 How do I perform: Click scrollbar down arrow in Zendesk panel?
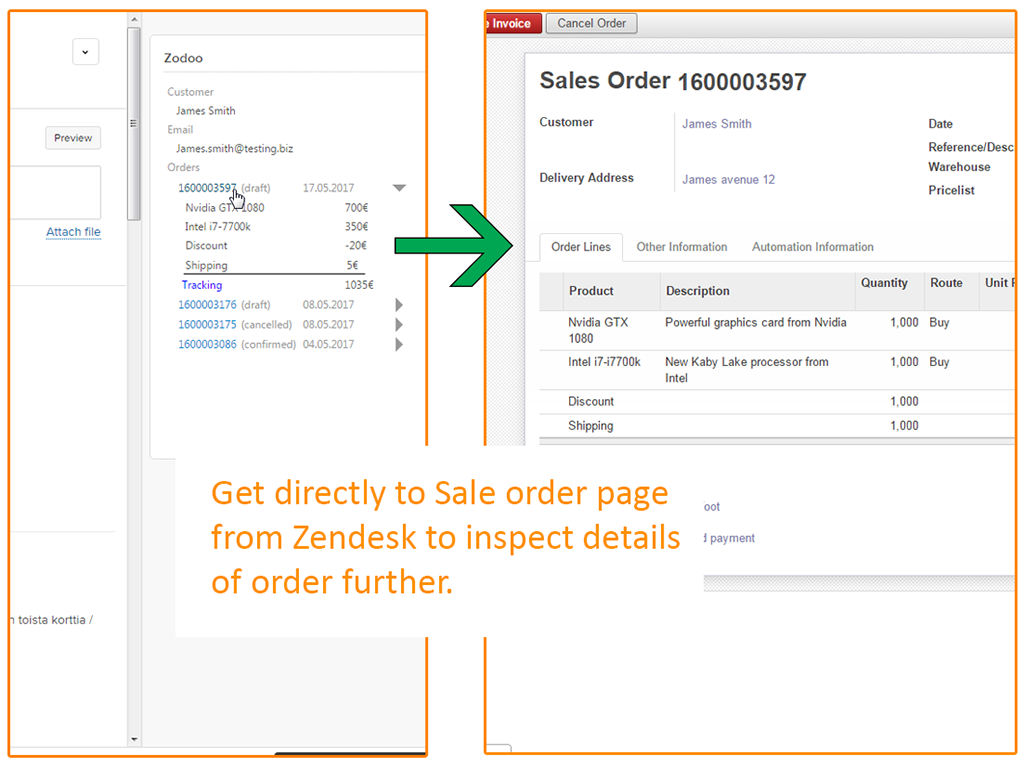134,740
